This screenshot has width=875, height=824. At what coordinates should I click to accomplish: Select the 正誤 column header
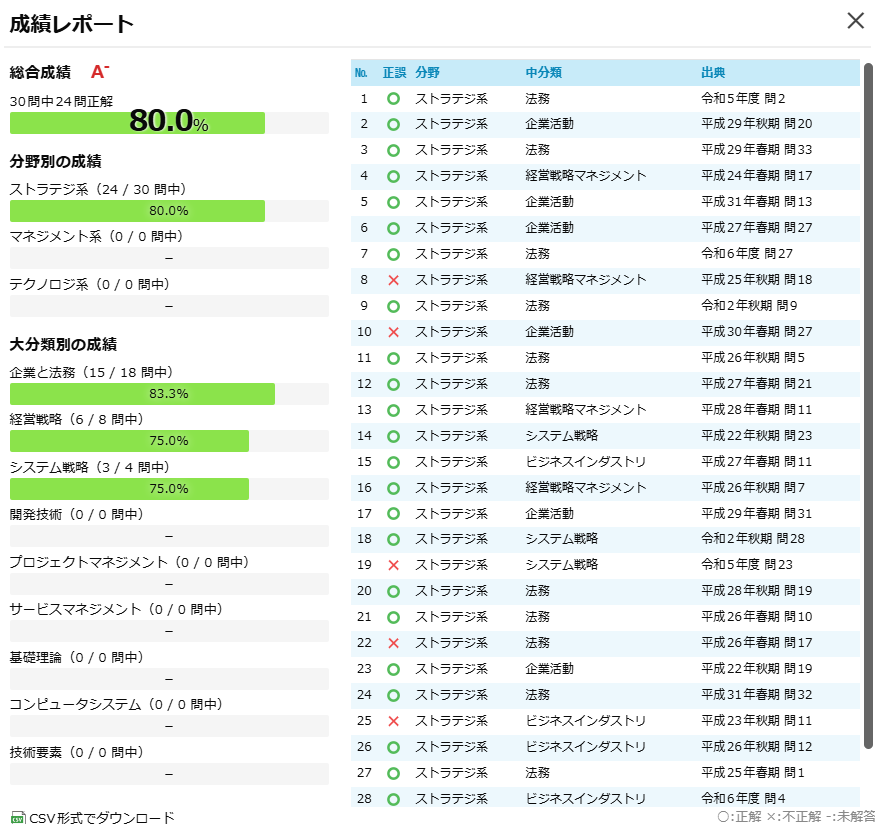click(394, 72)
